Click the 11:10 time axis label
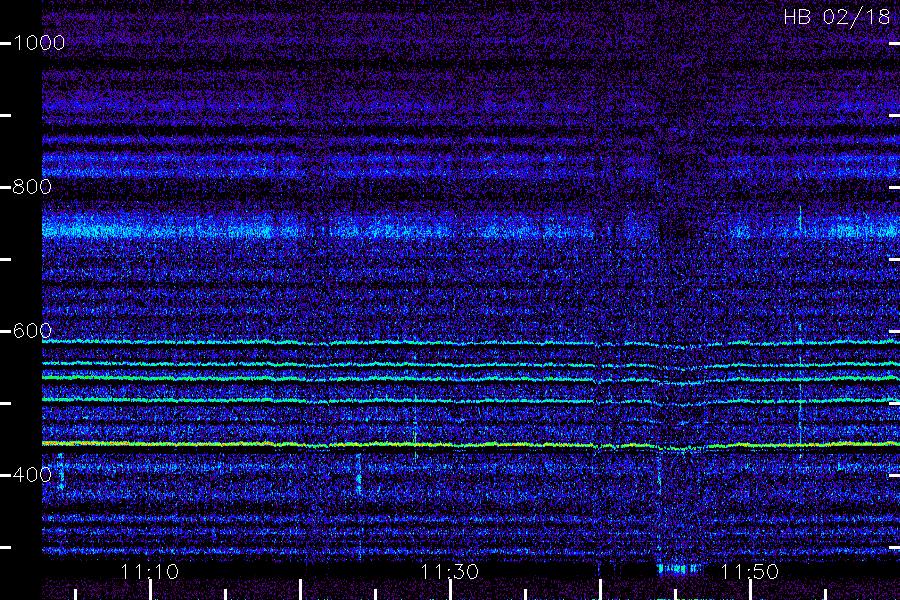900x600 pixels. click(x=150, y=572)
